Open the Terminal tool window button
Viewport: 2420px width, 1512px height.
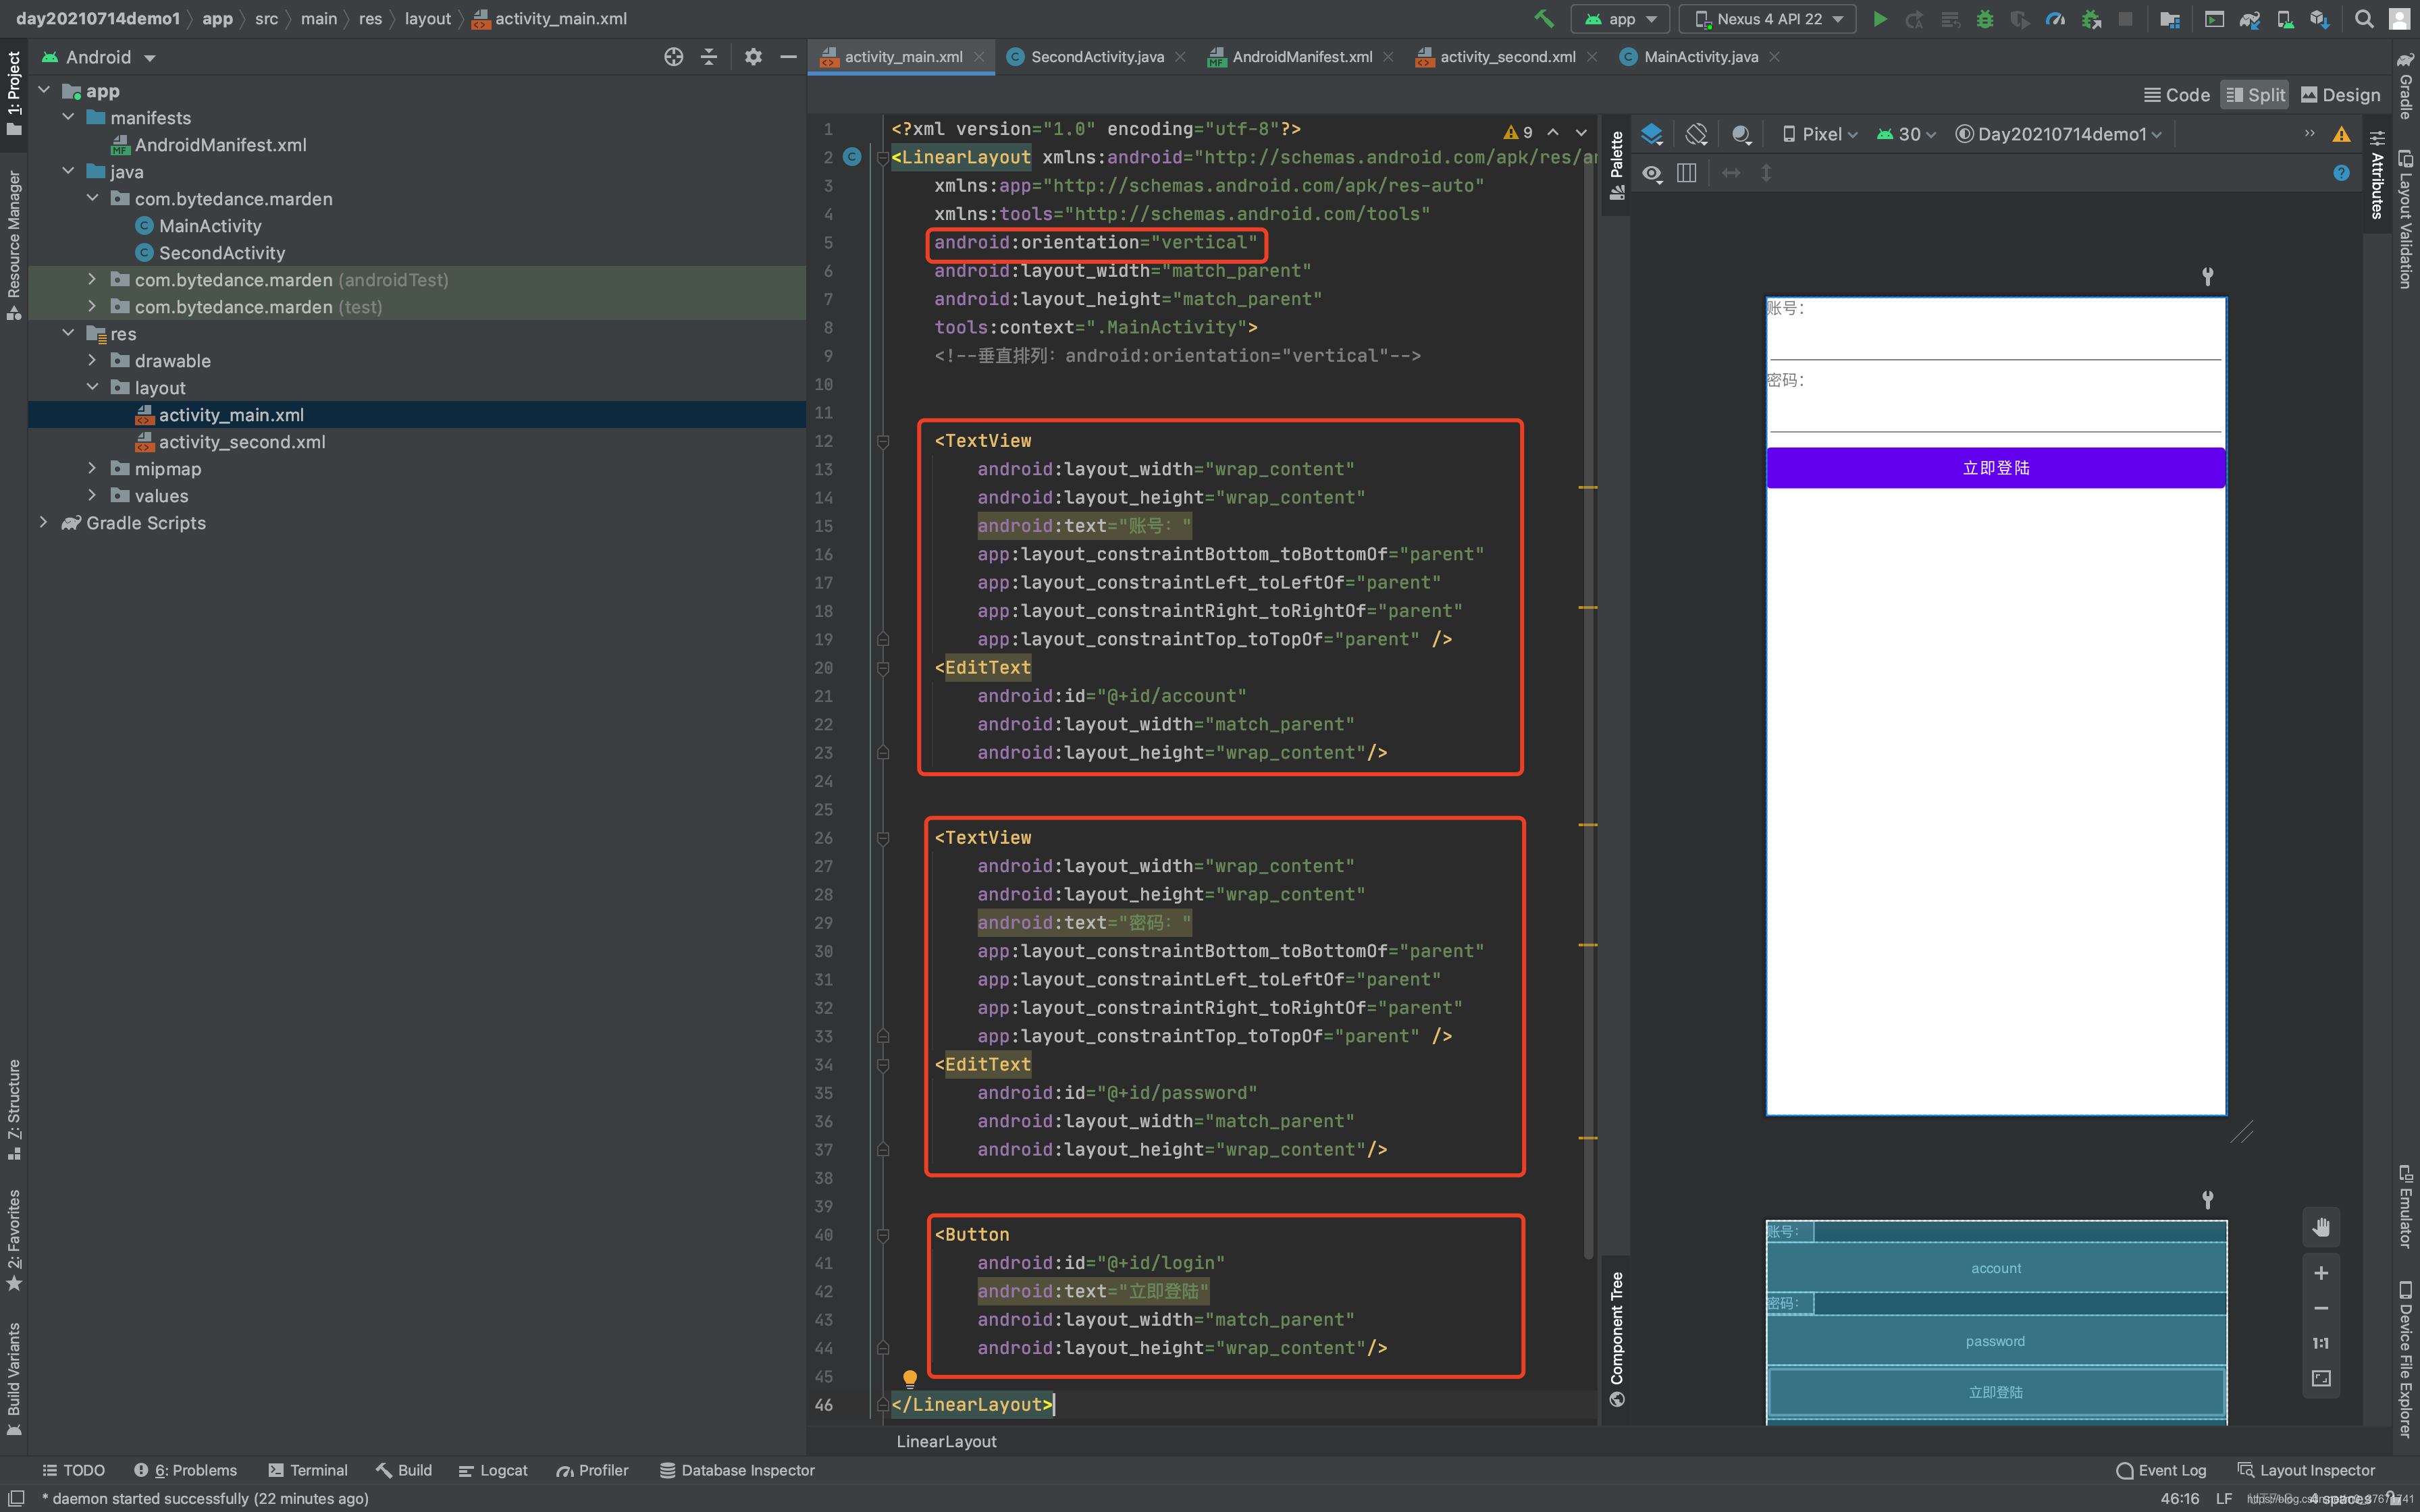[x=308, y=1470]
